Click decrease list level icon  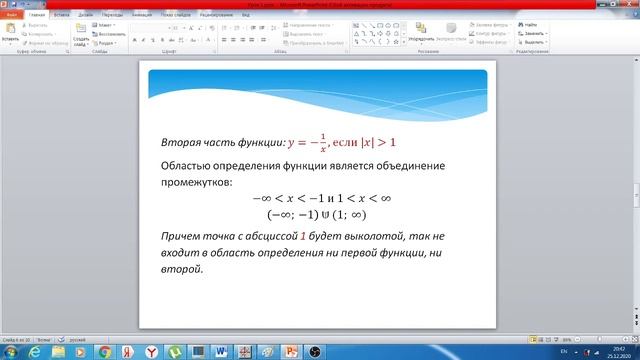click(x=253, y=28)
